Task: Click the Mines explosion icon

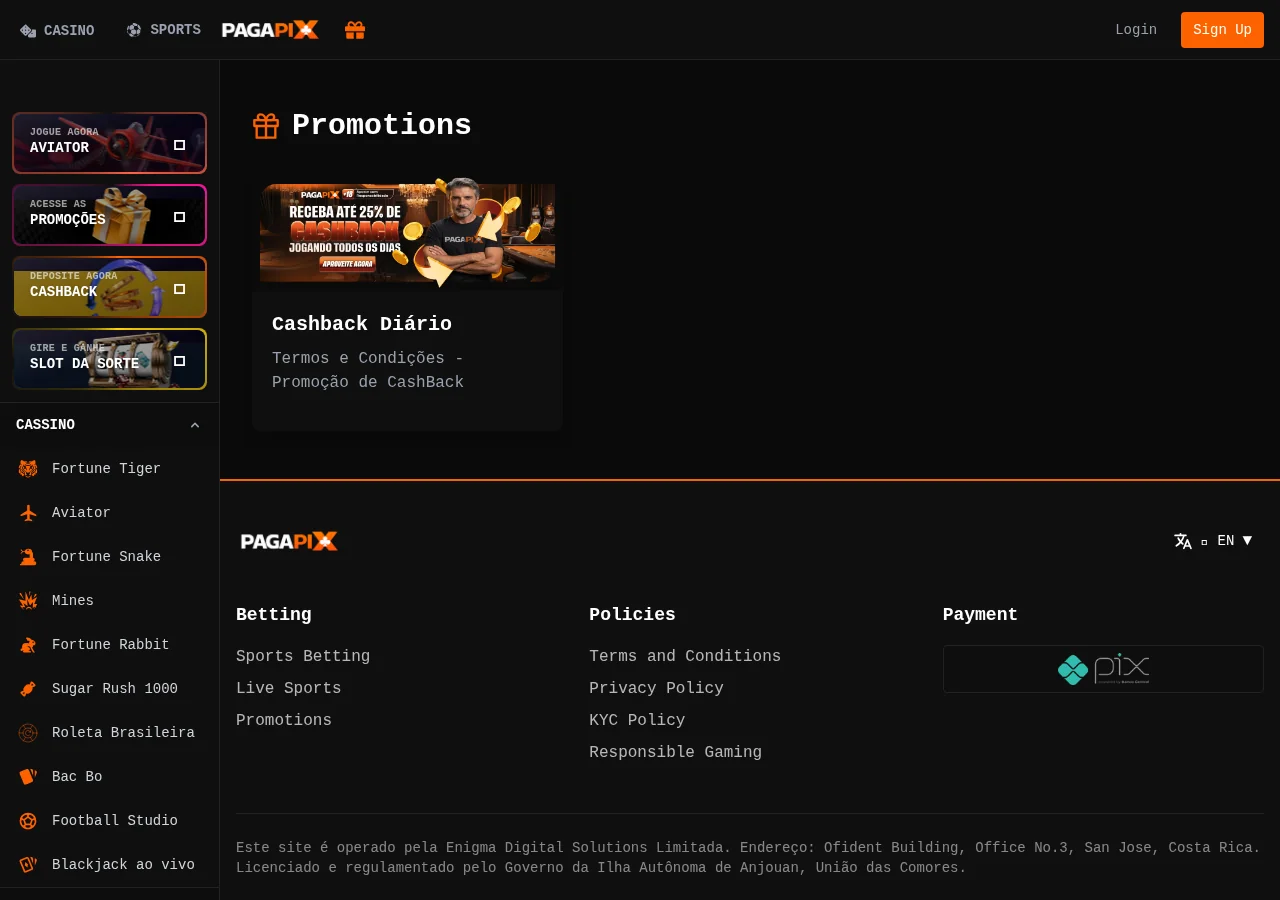Action: [28, 601]
